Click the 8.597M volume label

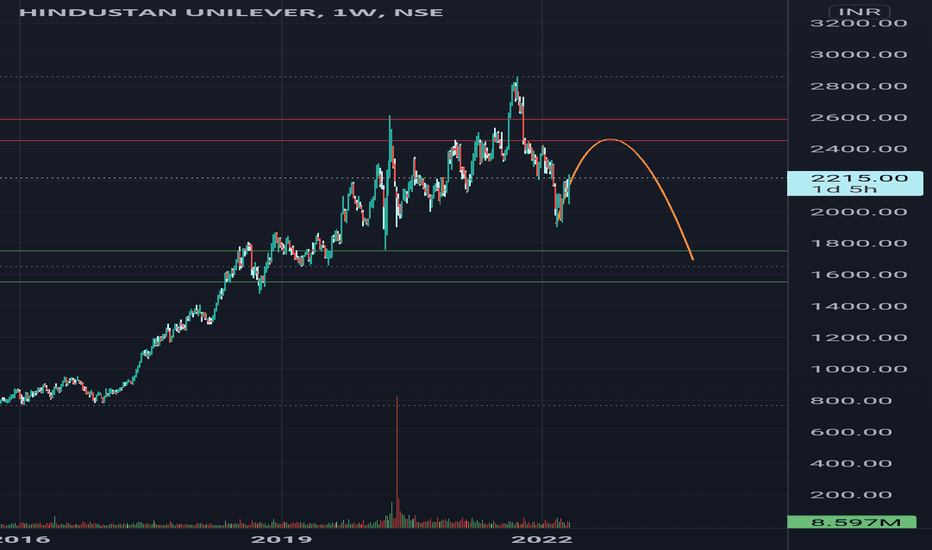point(852,522)
